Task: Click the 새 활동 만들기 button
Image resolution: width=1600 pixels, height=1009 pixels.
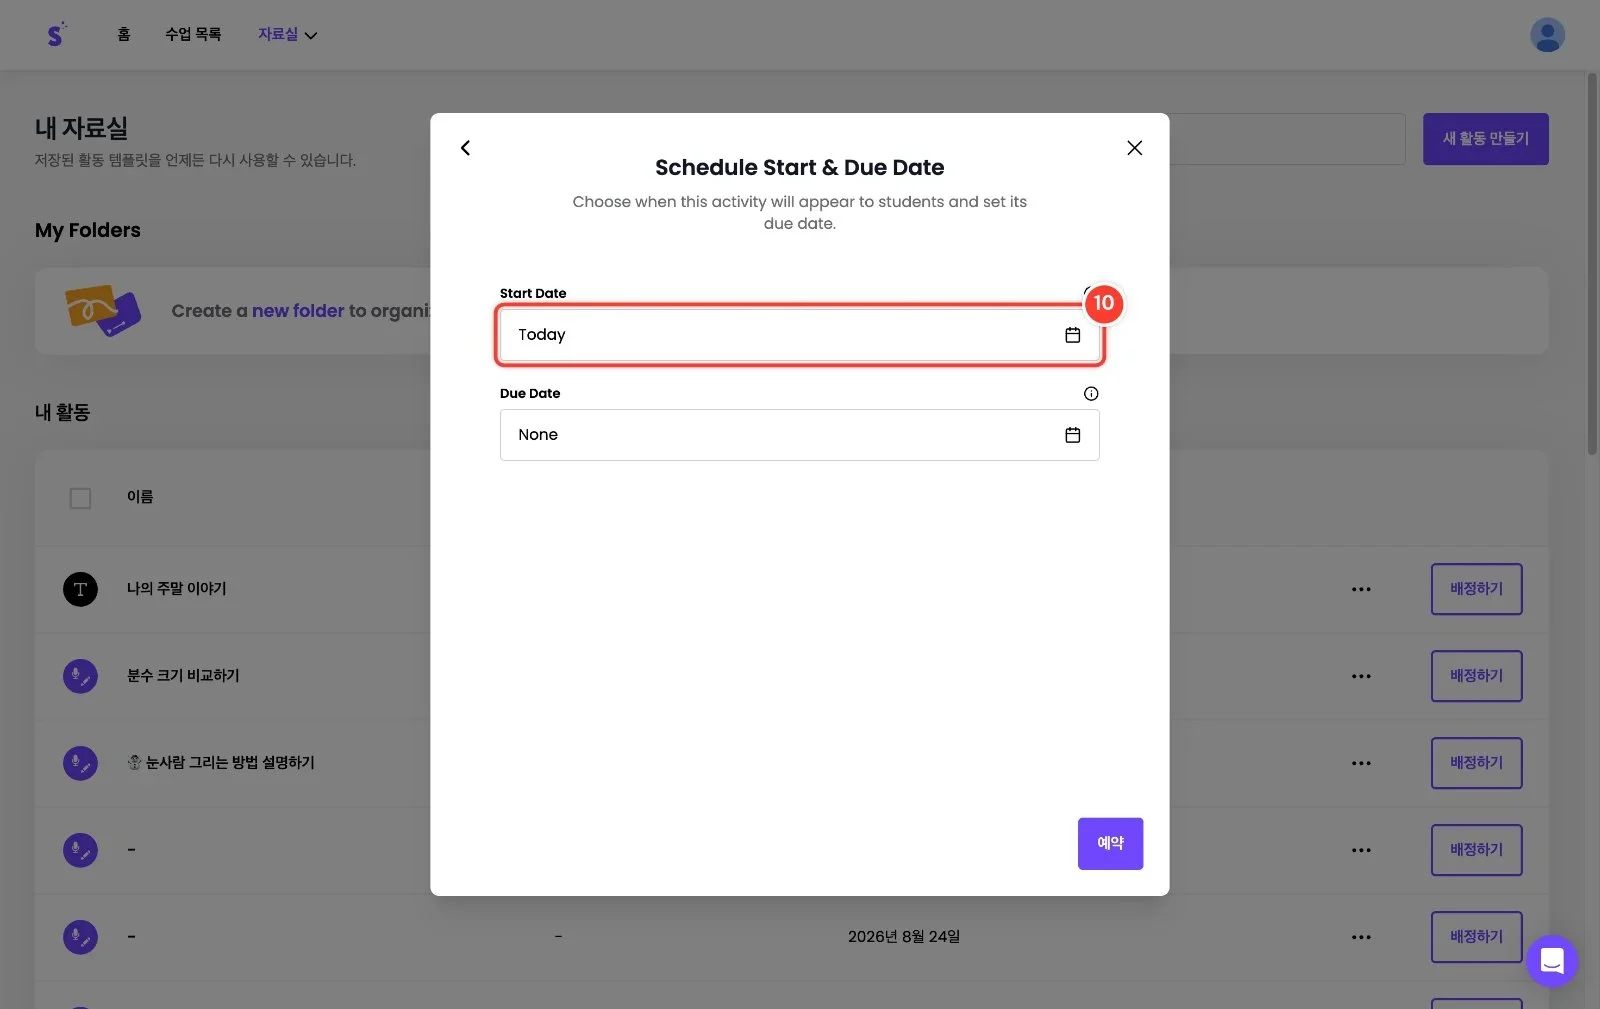Action: click(x=1485, y=139)
